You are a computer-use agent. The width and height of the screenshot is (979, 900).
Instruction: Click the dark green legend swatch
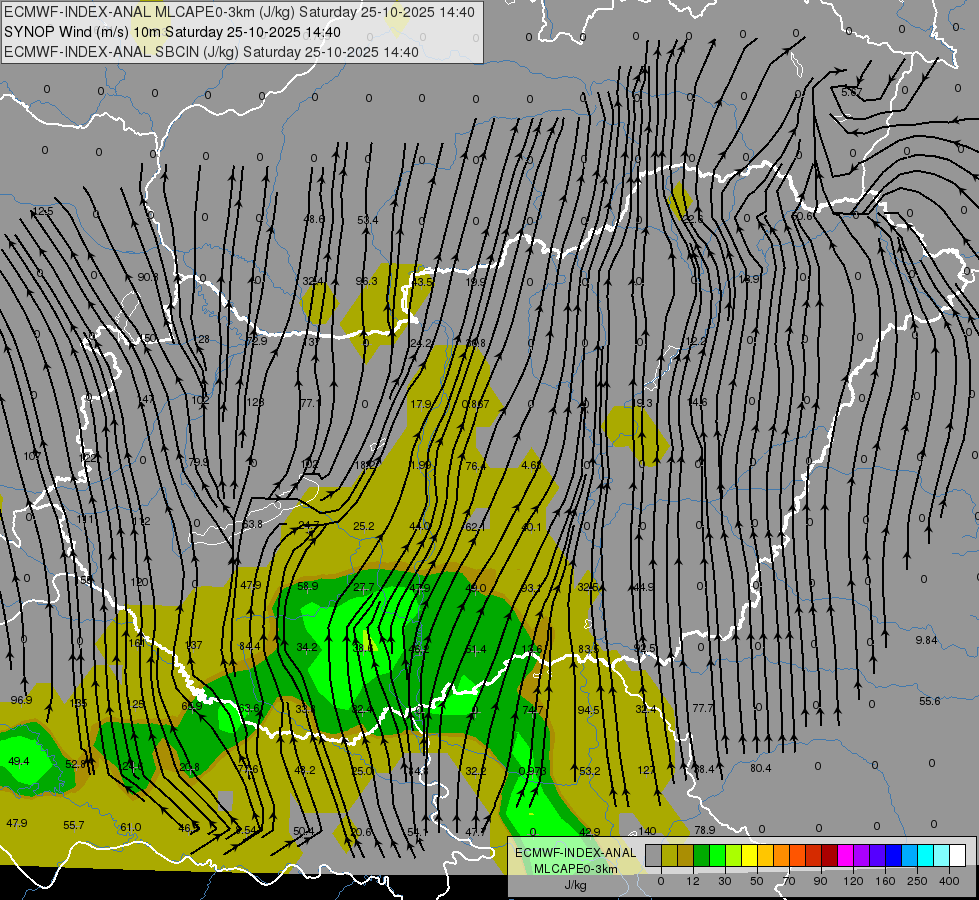coord(702,855)
